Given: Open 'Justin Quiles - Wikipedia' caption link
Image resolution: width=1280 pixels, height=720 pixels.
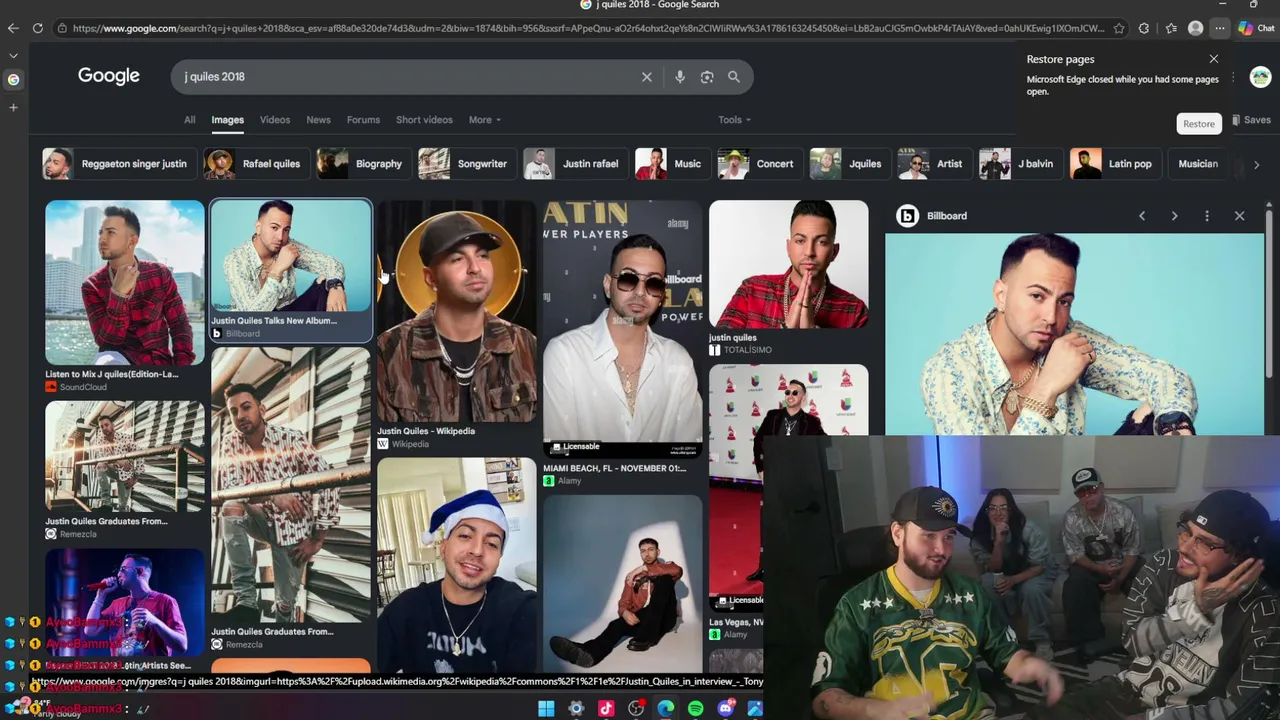Looking at the screenshot, I should pos(426,431).
